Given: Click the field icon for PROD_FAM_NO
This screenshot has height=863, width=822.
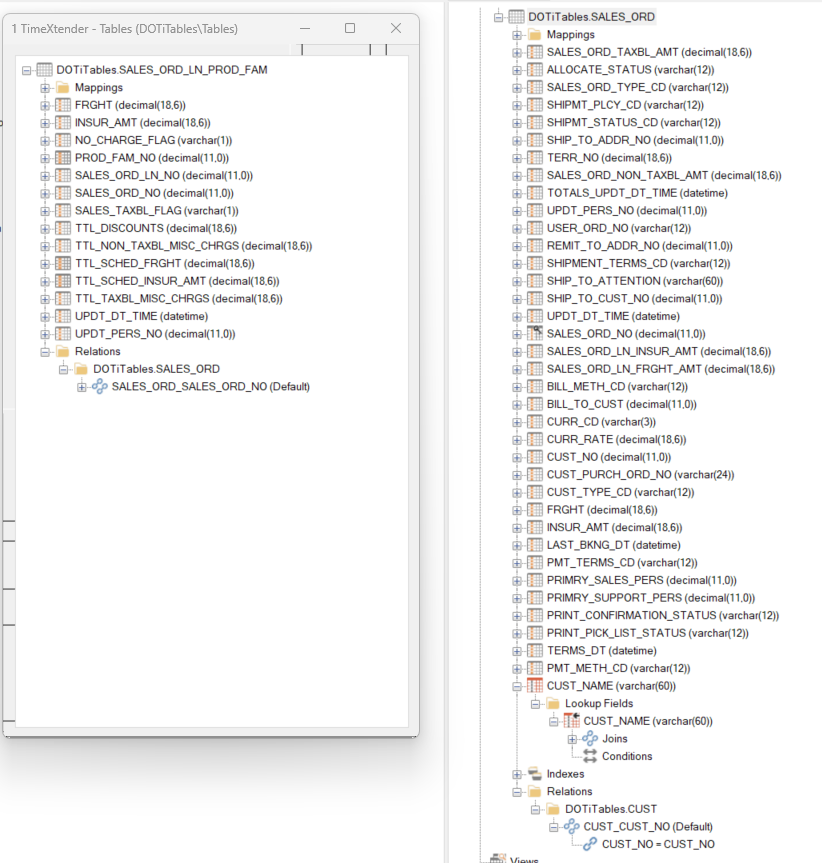Looking at the screenshot, I should point(63,158).
